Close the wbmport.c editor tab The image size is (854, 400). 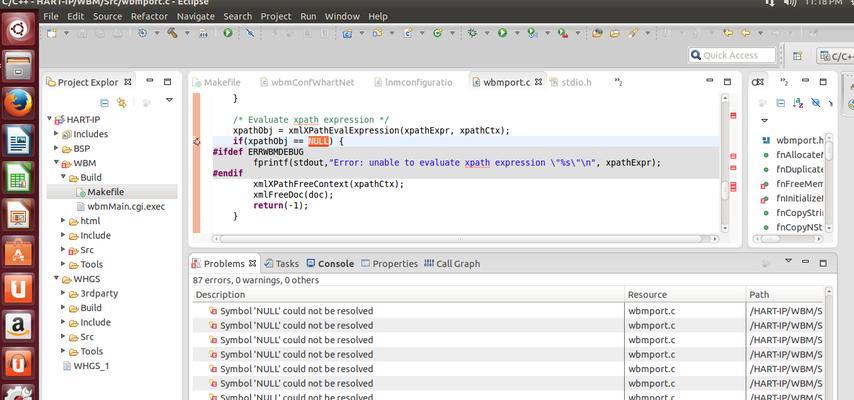538,82
